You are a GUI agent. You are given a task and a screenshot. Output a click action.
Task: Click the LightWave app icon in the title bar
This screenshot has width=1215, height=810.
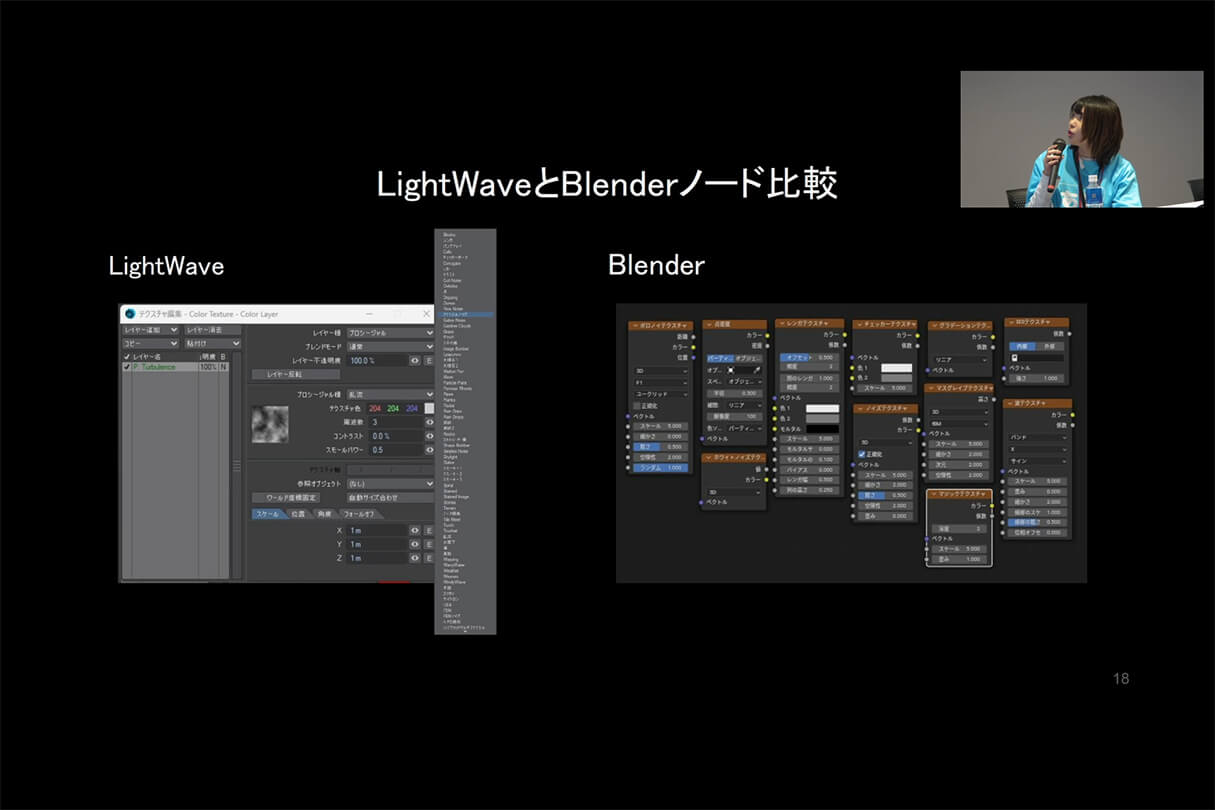[x=129, y=314]
